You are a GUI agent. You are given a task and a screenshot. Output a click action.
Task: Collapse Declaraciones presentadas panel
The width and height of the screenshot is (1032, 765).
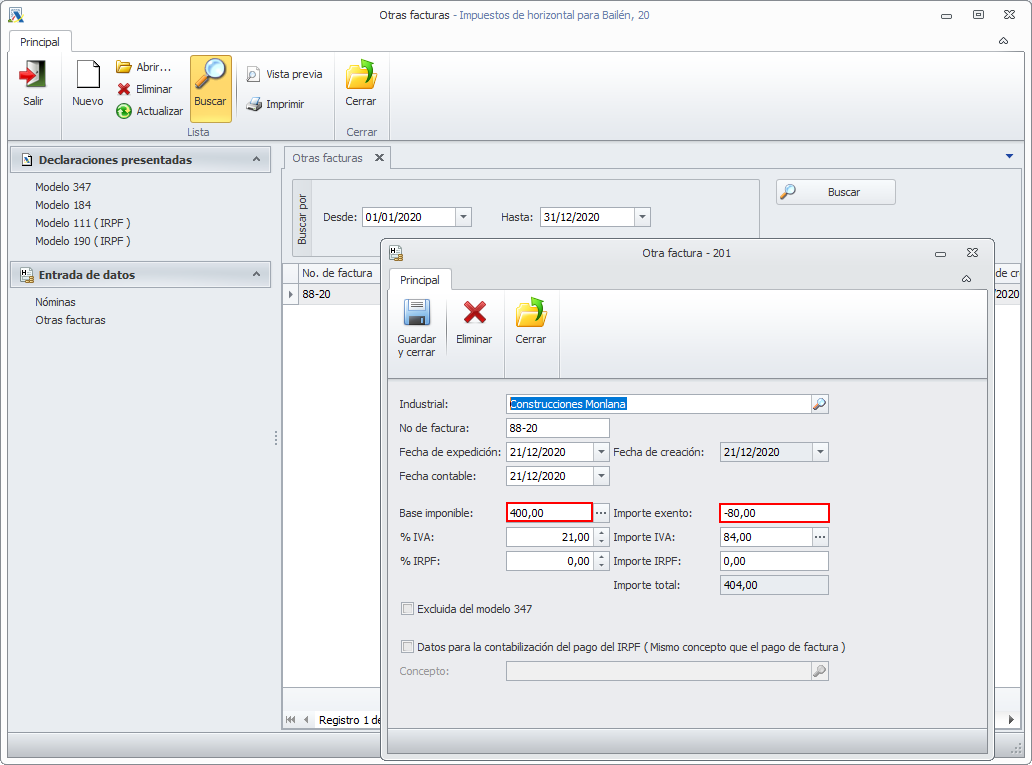[257, 159]
